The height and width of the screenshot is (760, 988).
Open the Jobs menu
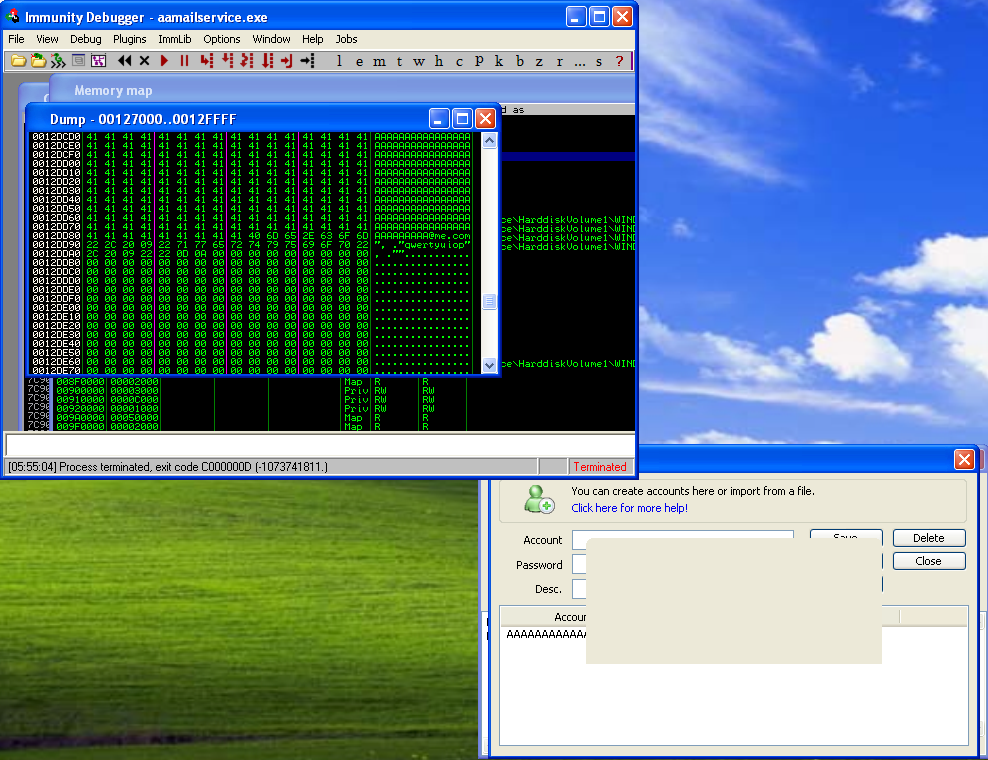click(347, 39)
